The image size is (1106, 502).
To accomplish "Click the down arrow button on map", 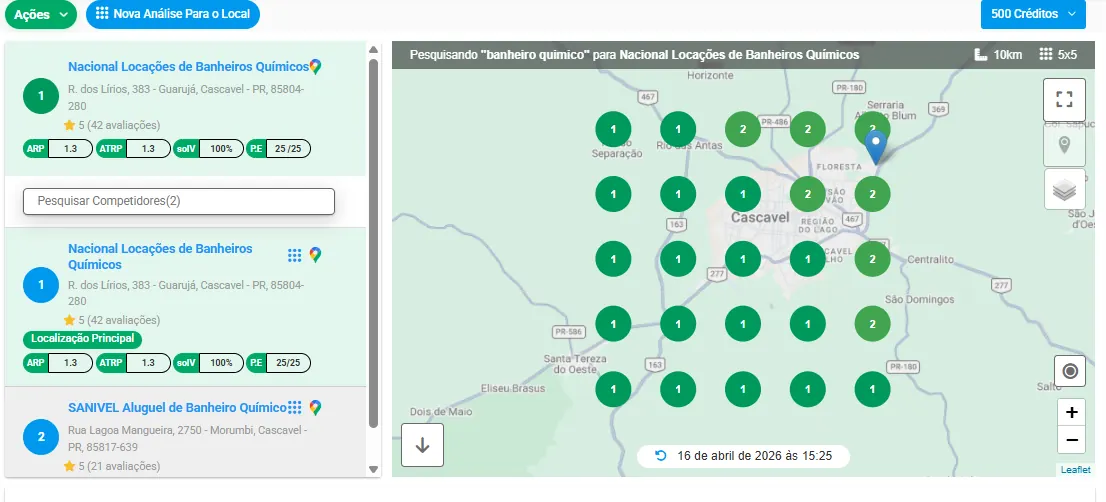I will [x=423, y=445].
